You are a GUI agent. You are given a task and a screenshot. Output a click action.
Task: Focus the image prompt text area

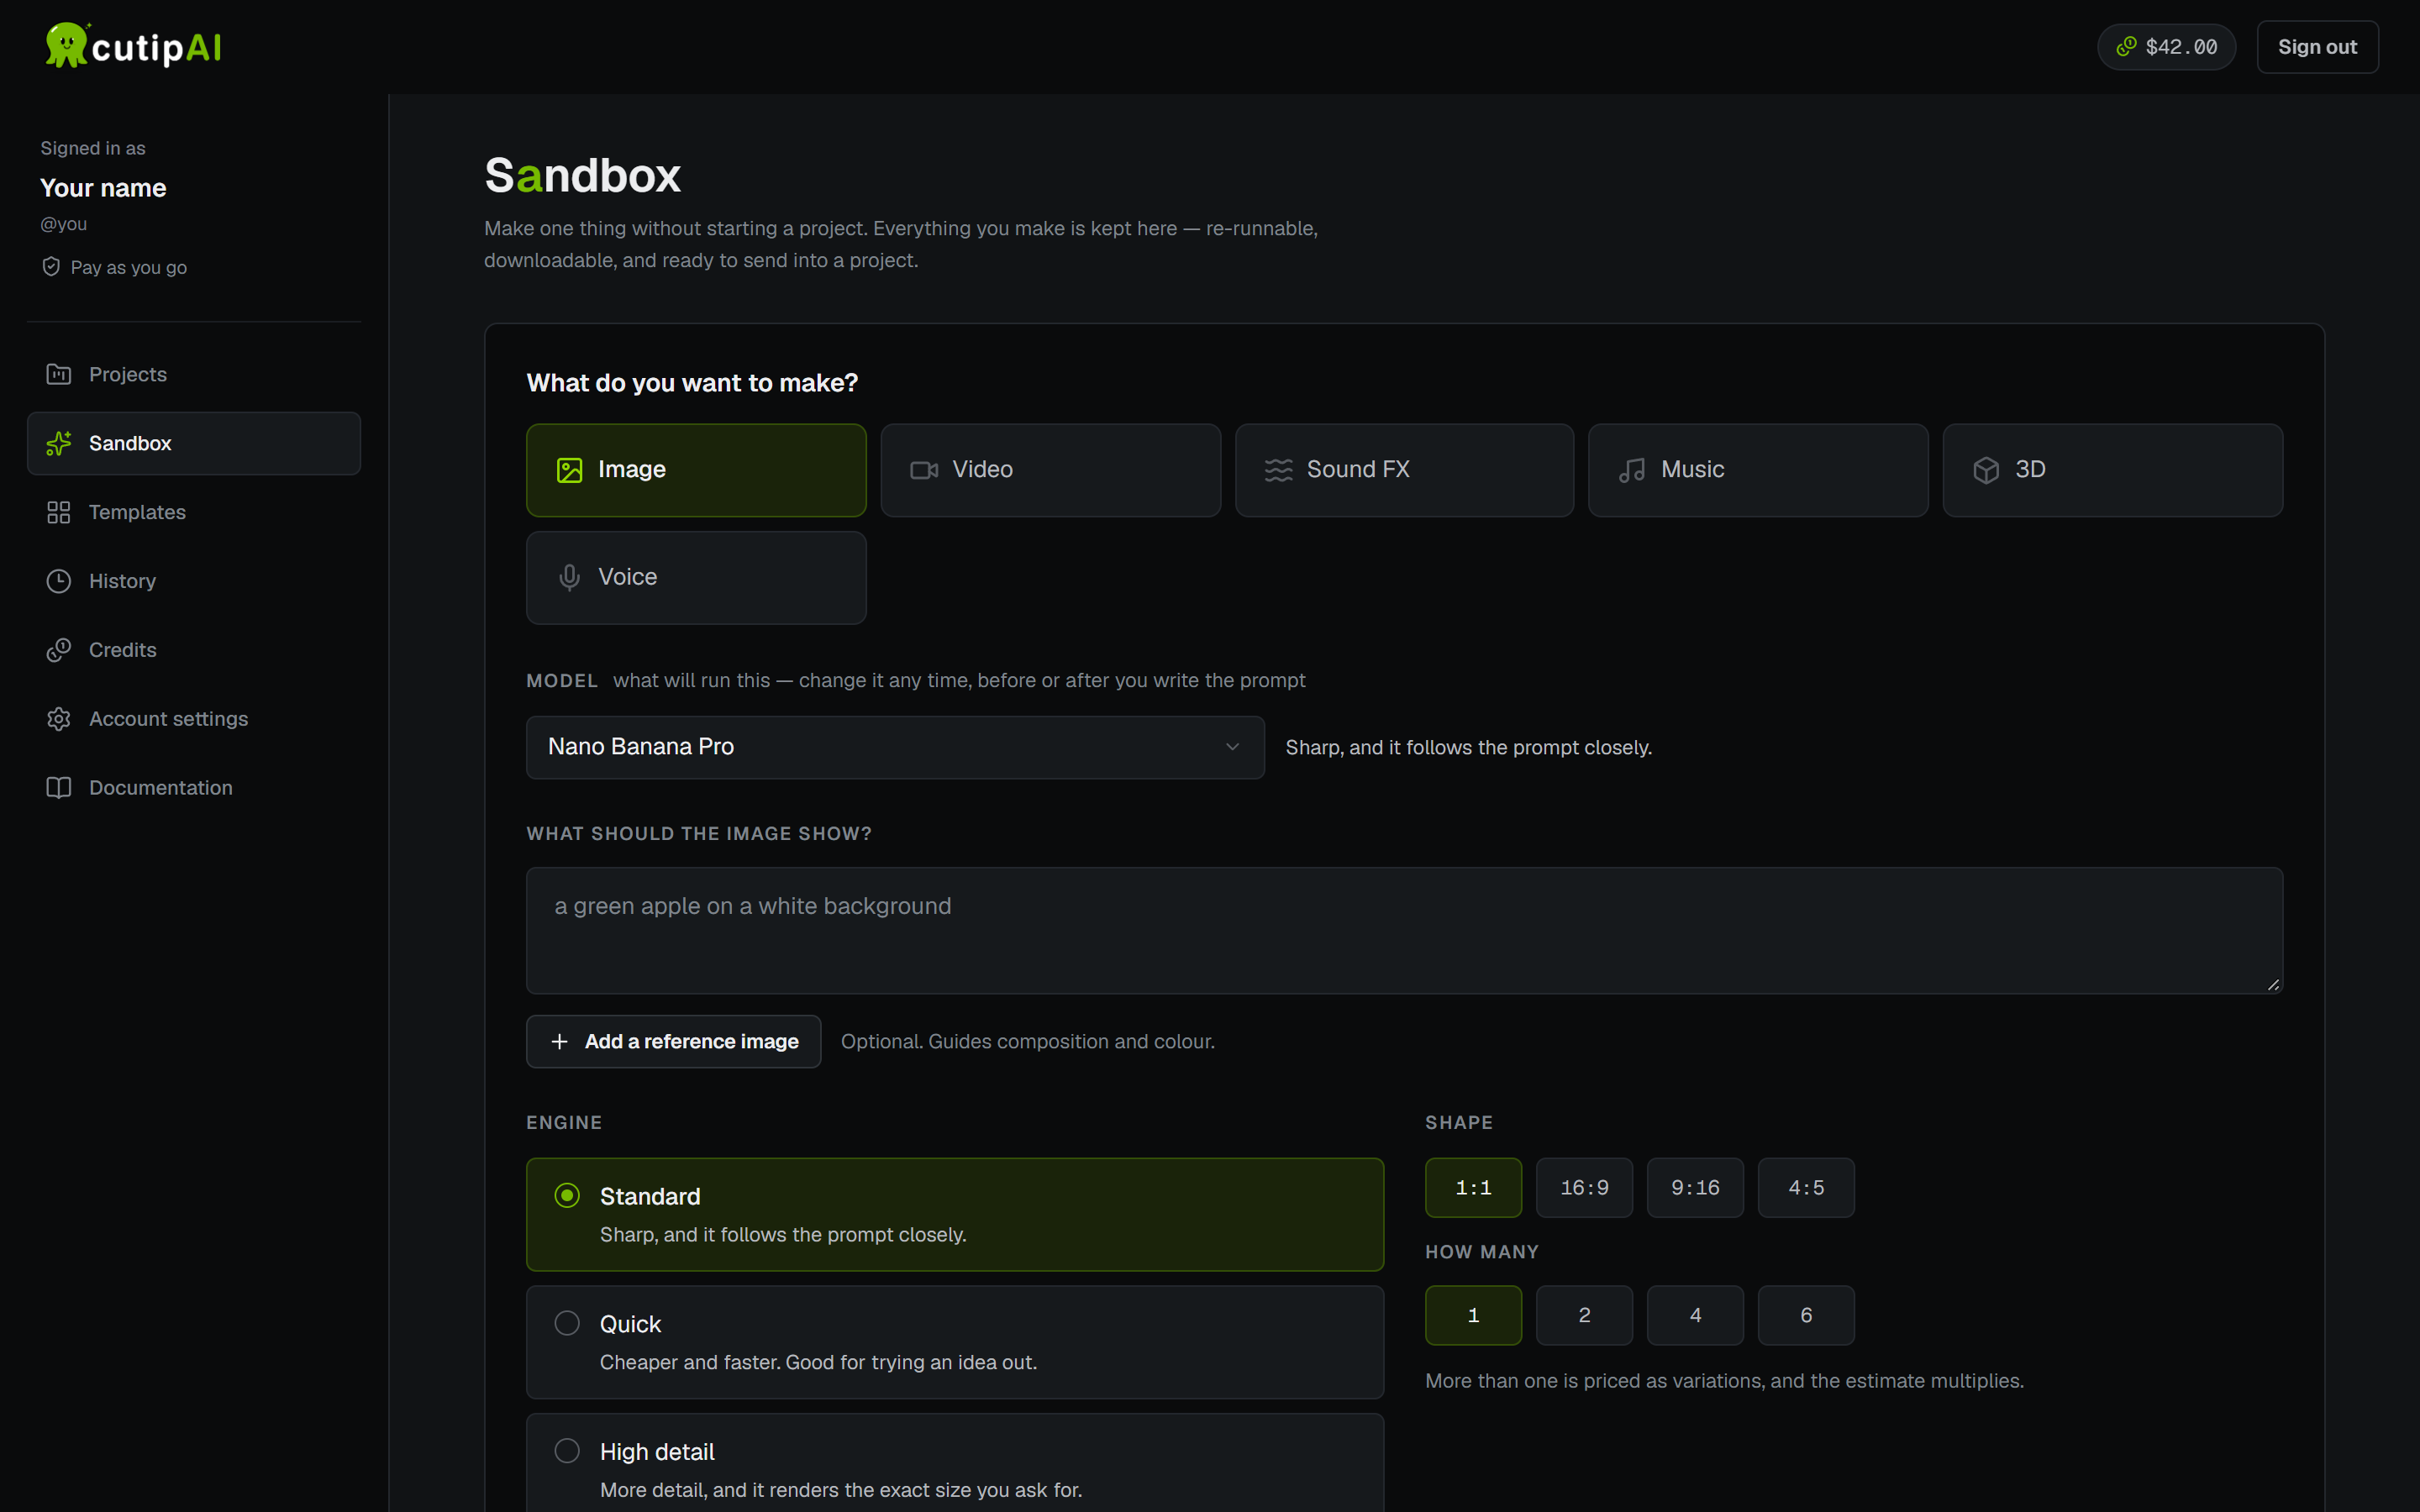(x=1404, y=931)
